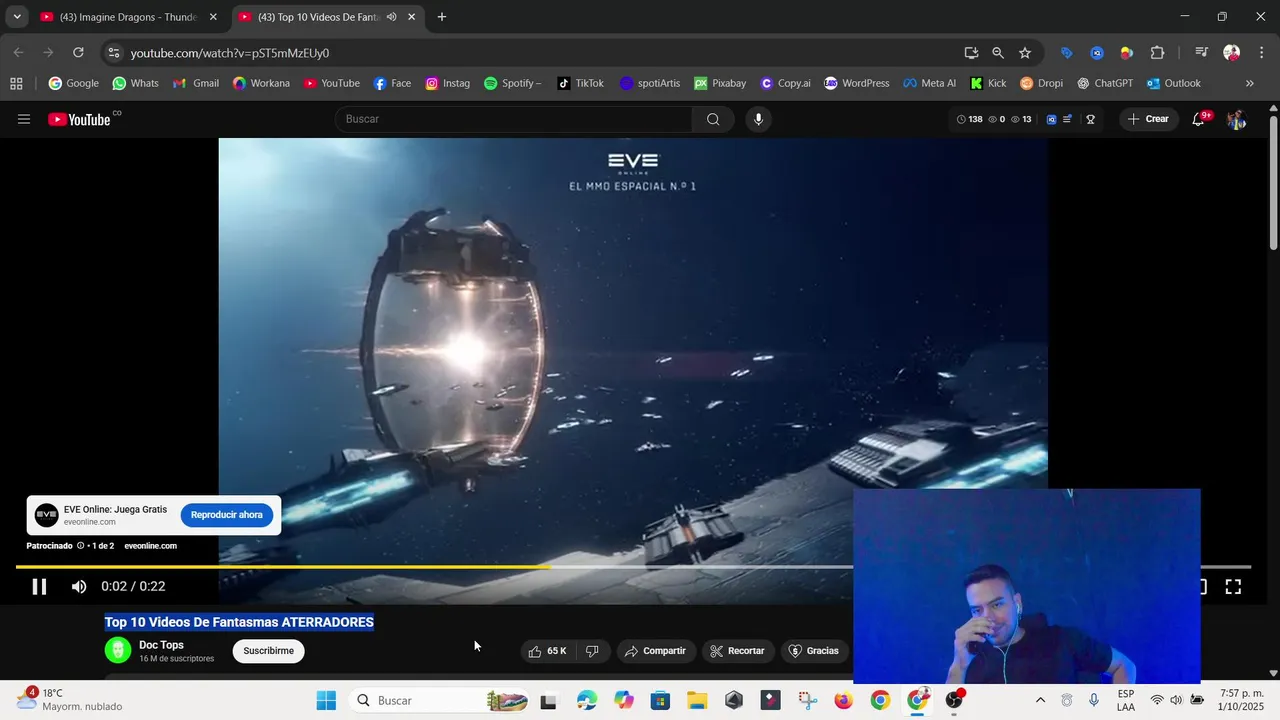
Task: Click the EVE Online: Juega Gratis ad title
Action: (115, 510)
